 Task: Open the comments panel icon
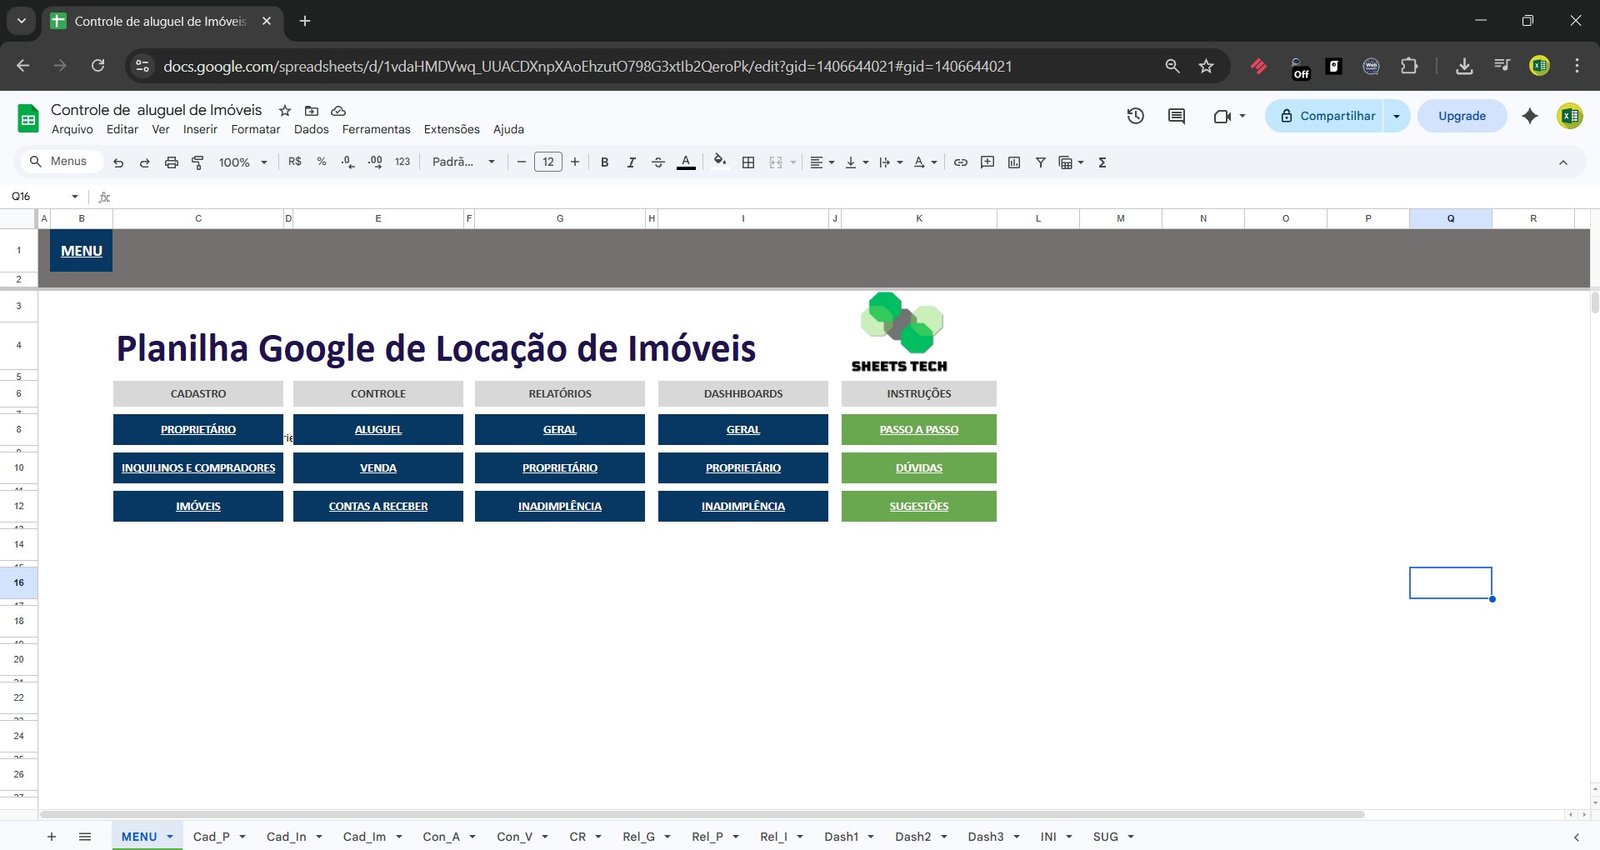(1176, 116)
